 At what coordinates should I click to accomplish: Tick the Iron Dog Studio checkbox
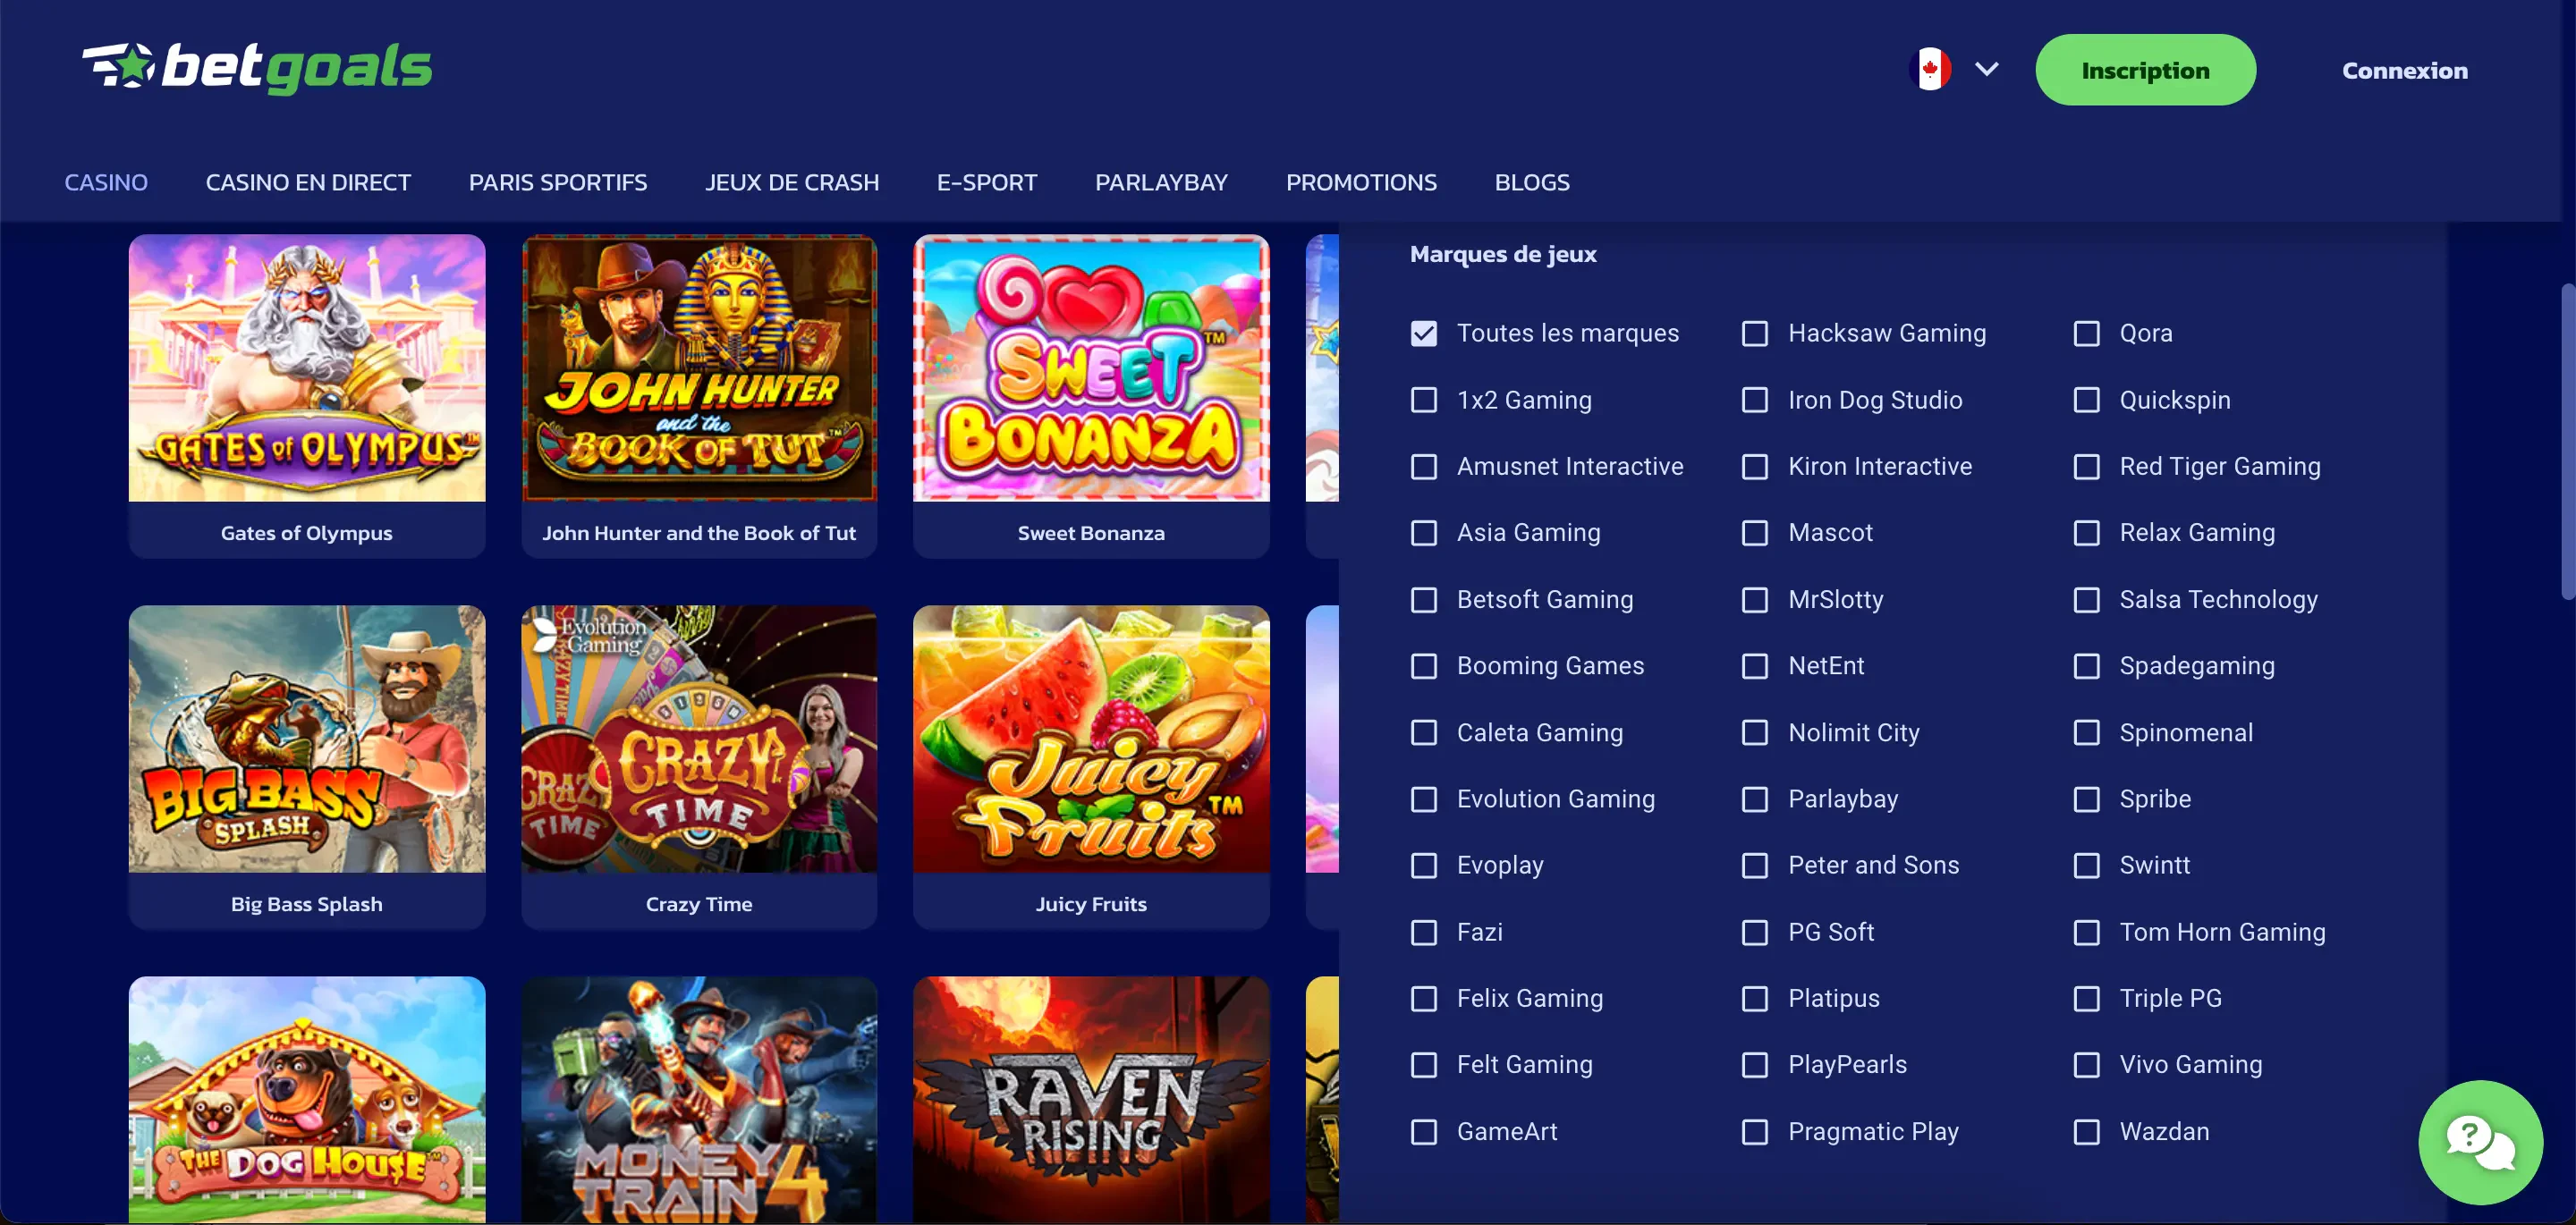point(1755,400)
